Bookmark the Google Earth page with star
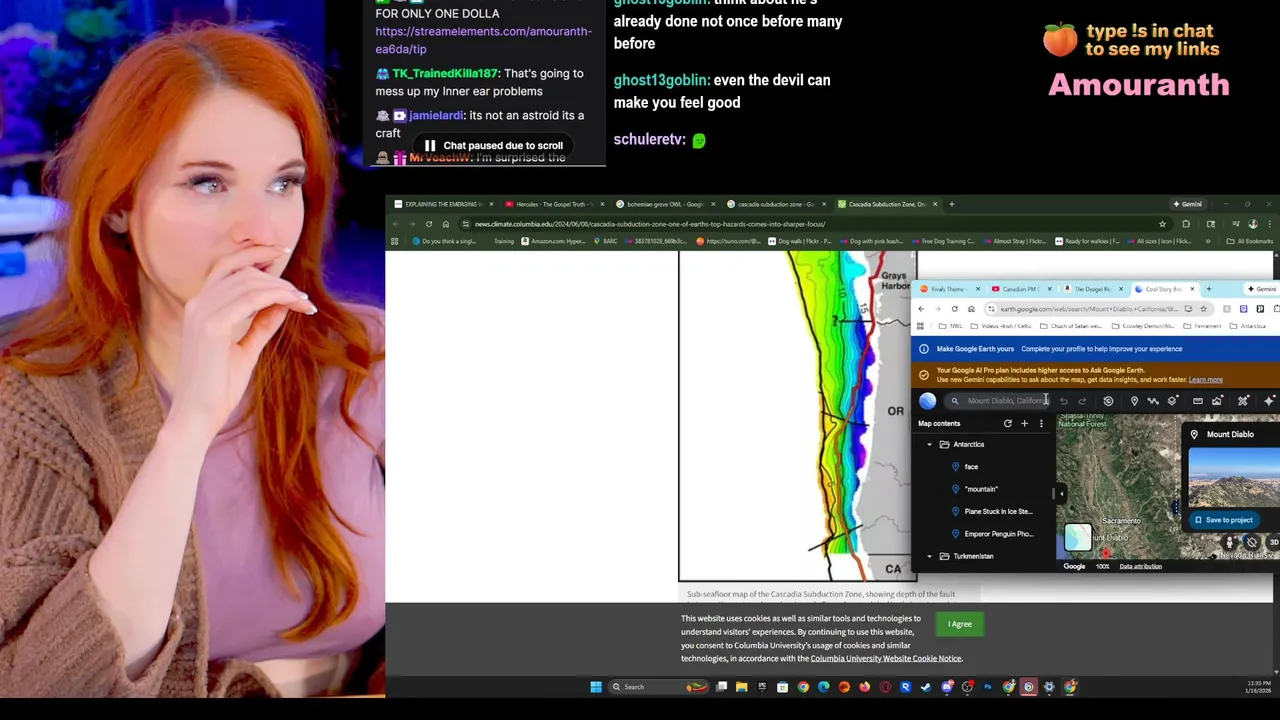This screenshot has width=1280, height=720. pyautogui.click(x=1204, y=309)
